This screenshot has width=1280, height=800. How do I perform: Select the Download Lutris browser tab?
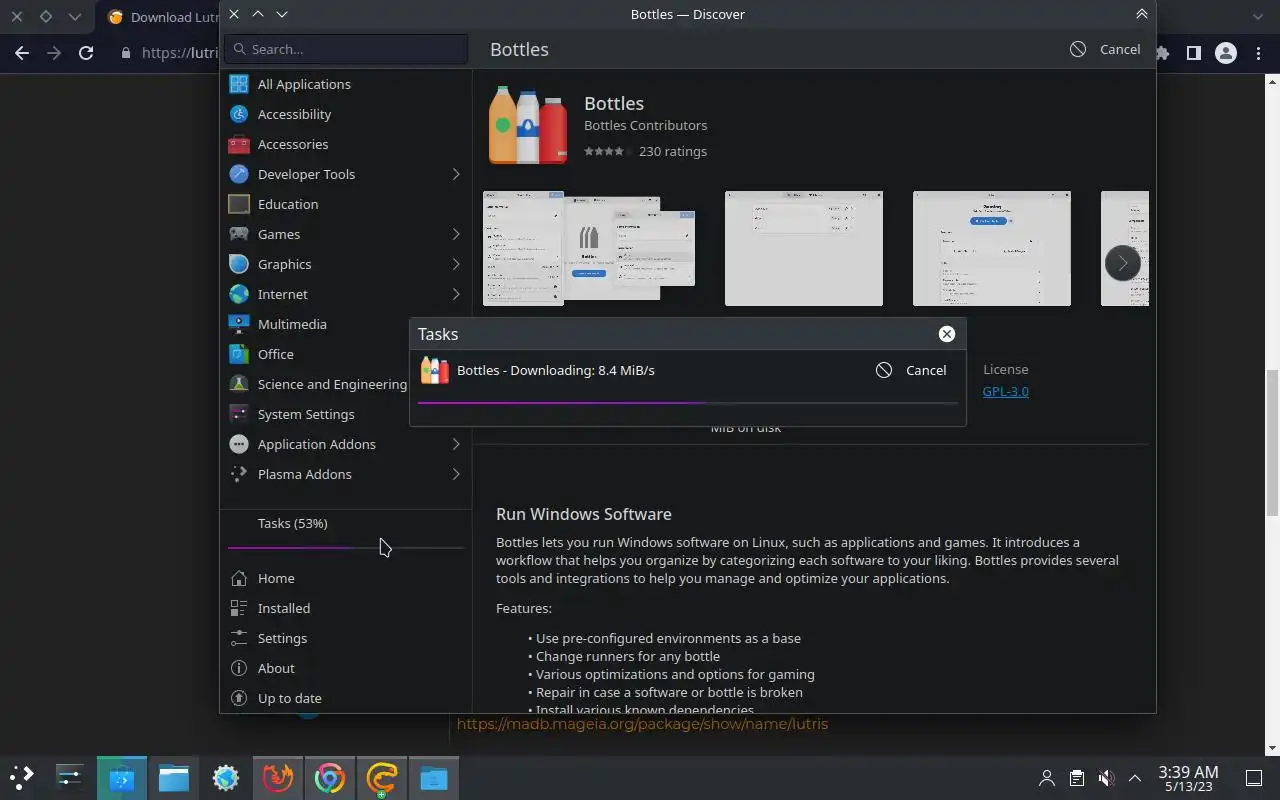pyautogui.click(x=160, y=17)
